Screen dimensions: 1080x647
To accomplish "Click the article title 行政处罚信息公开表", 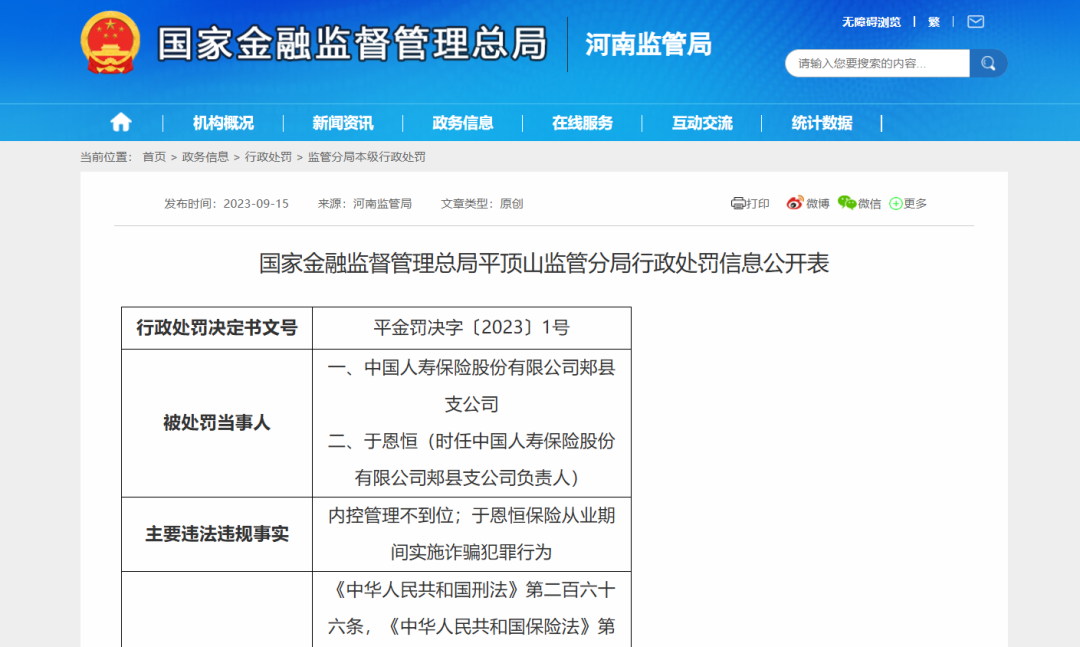I will tap(544, 263).
